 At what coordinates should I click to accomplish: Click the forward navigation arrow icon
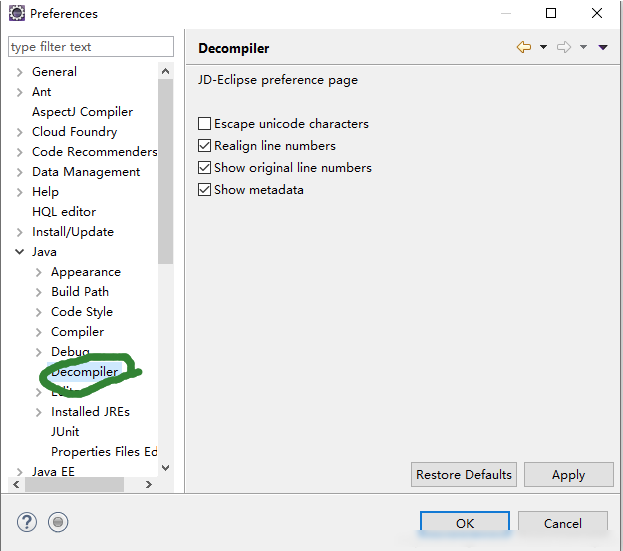[564, 47]
